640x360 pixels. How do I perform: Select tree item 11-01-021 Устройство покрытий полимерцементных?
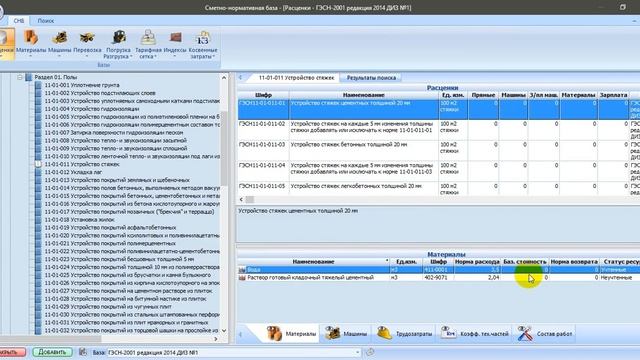pyautogui.click(x=110, y=243)
